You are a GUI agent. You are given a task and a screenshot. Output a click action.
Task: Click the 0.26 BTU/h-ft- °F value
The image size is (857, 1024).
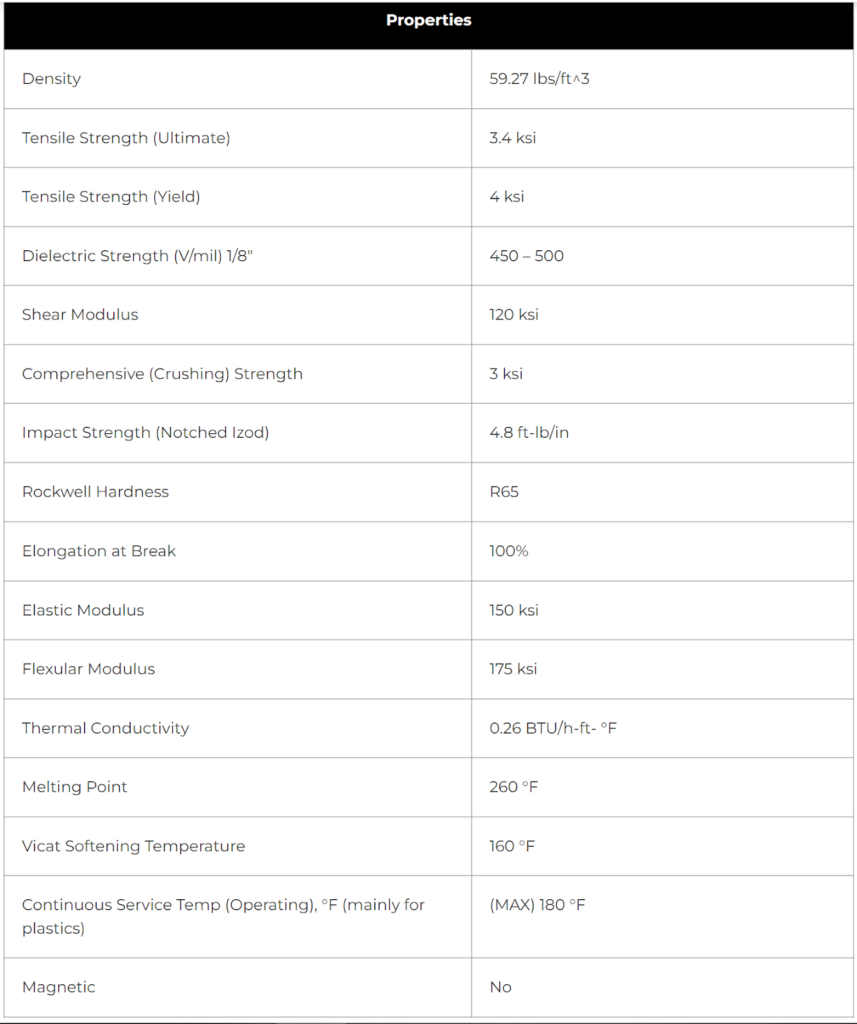coord(553,728)
